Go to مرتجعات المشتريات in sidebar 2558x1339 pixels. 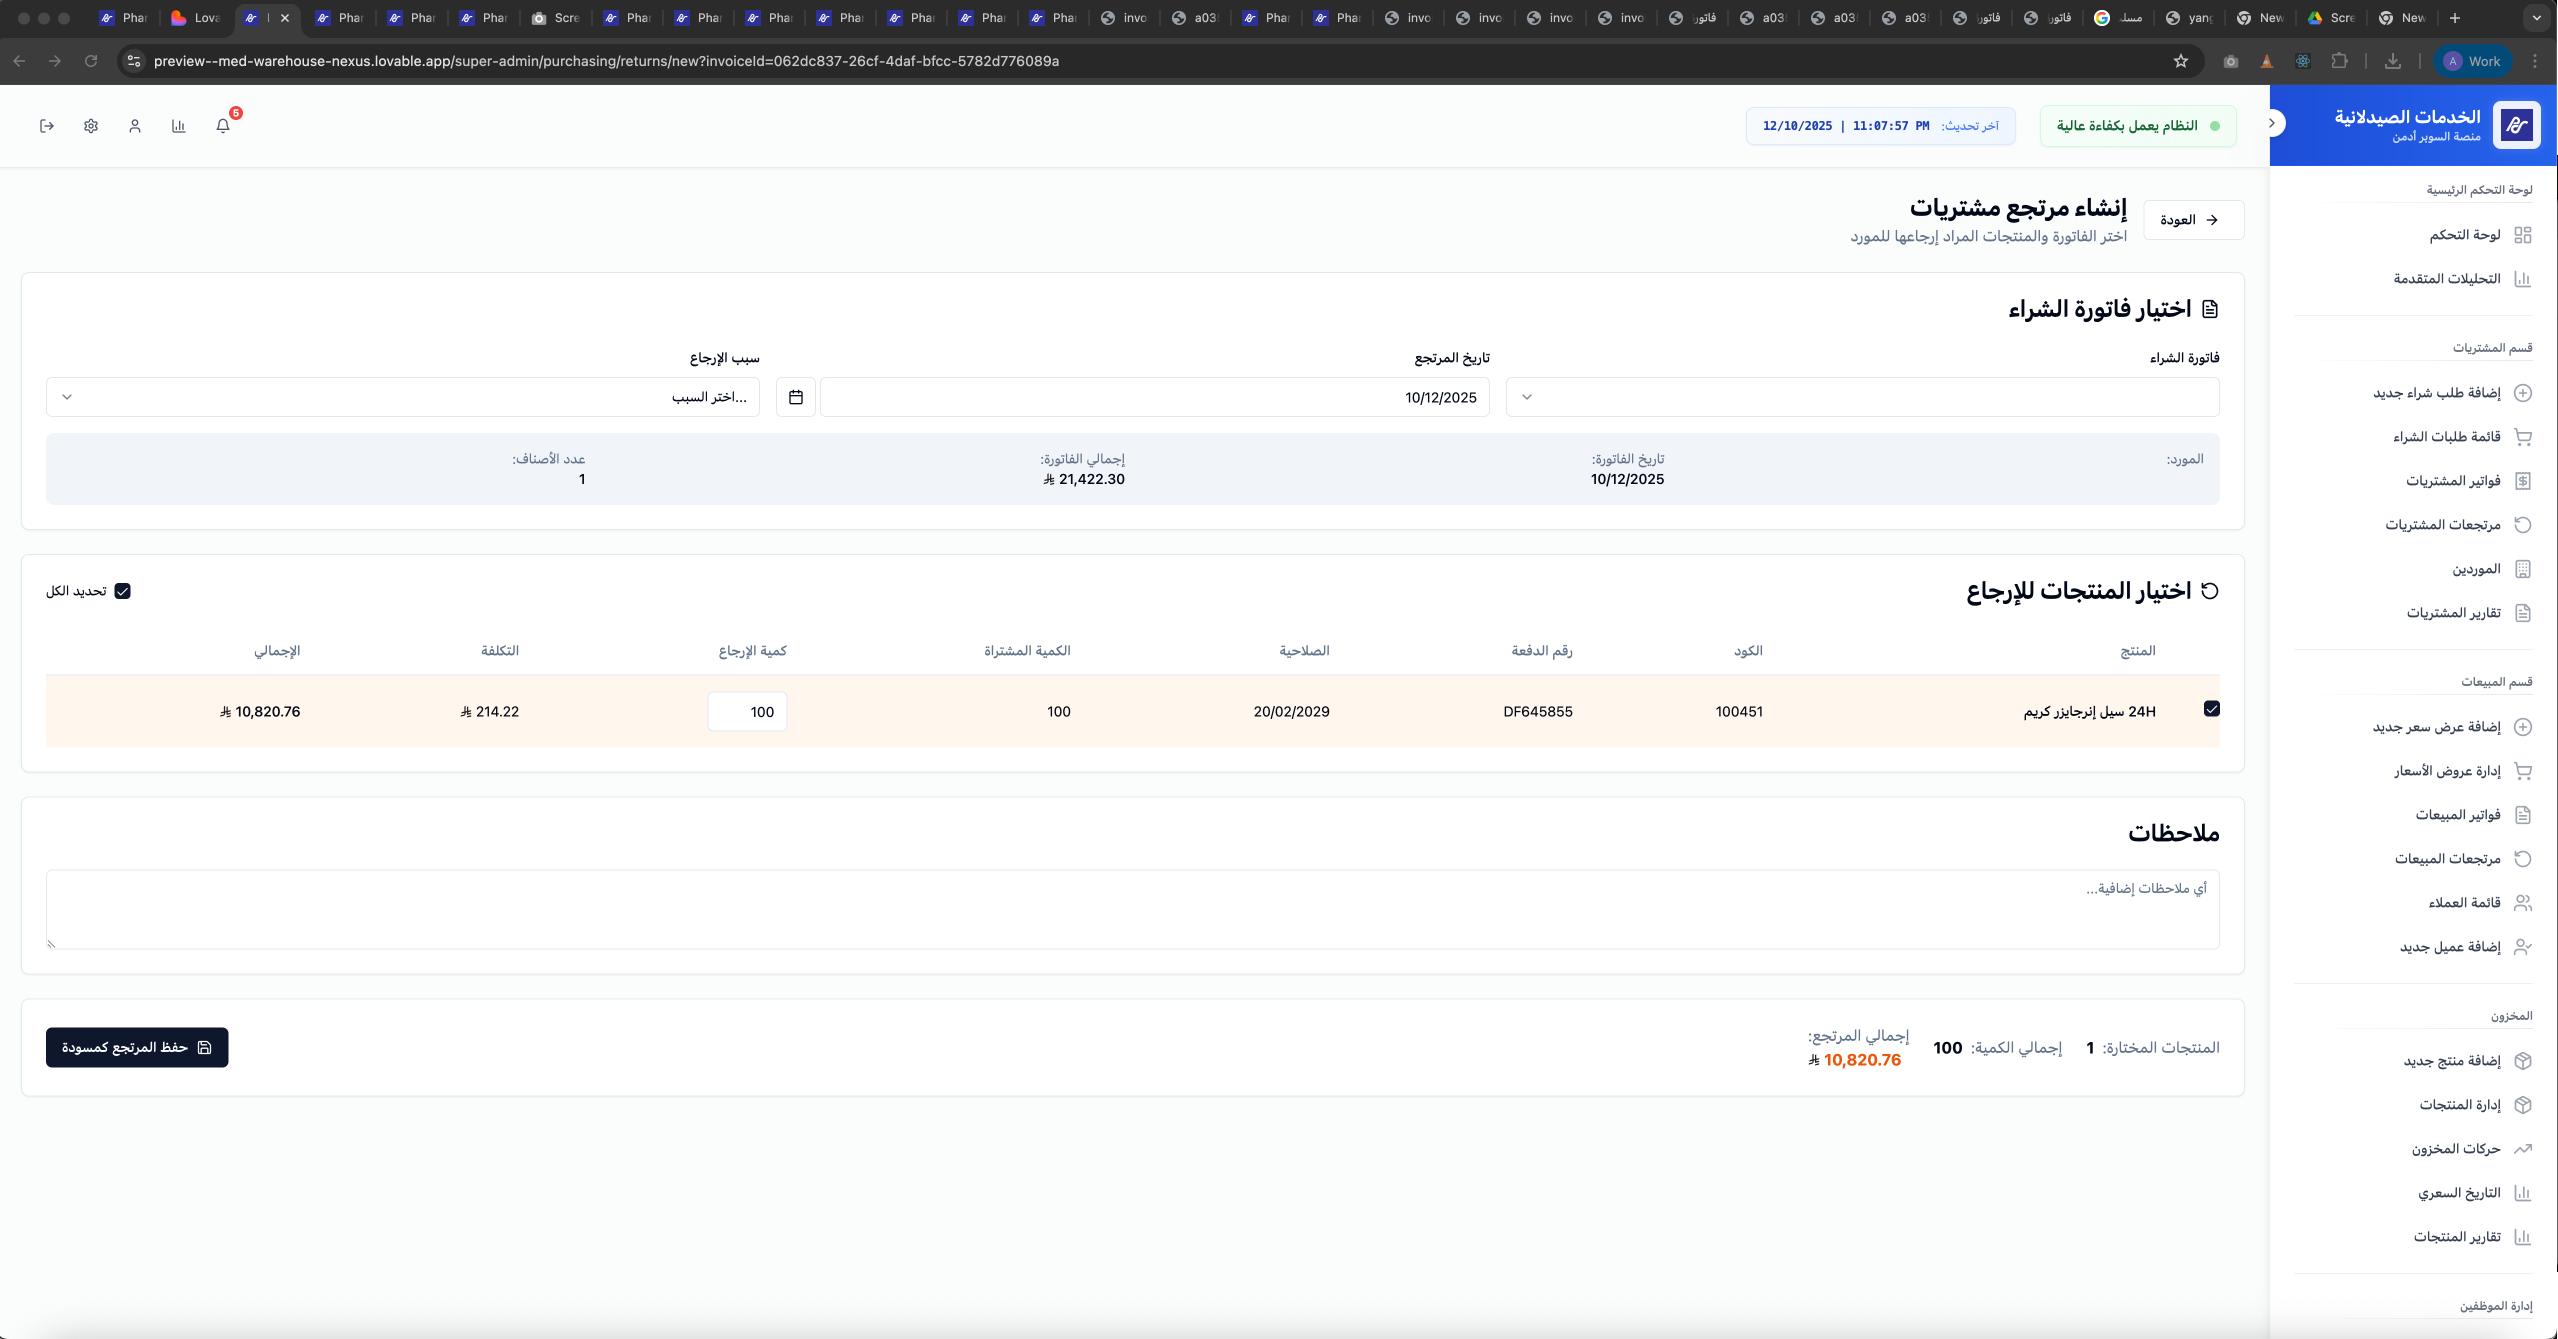(x=2457, y=525)
